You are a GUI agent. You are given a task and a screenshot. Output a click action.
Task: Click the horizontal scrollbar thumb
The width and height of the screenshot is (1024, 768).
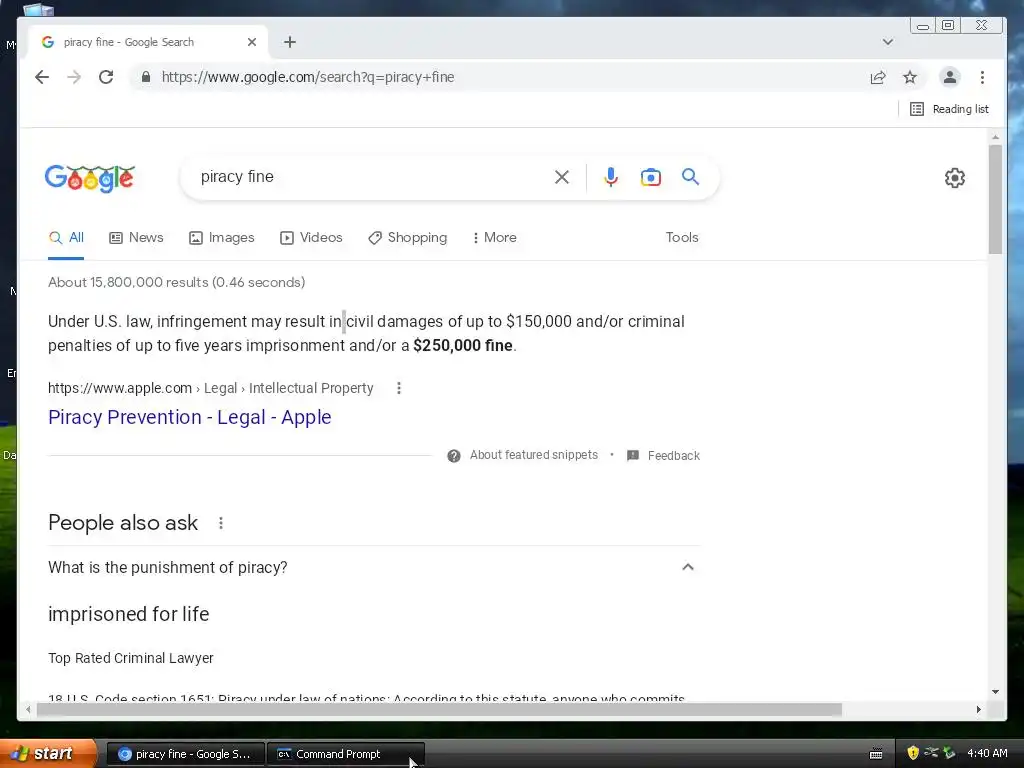(439, 709)
